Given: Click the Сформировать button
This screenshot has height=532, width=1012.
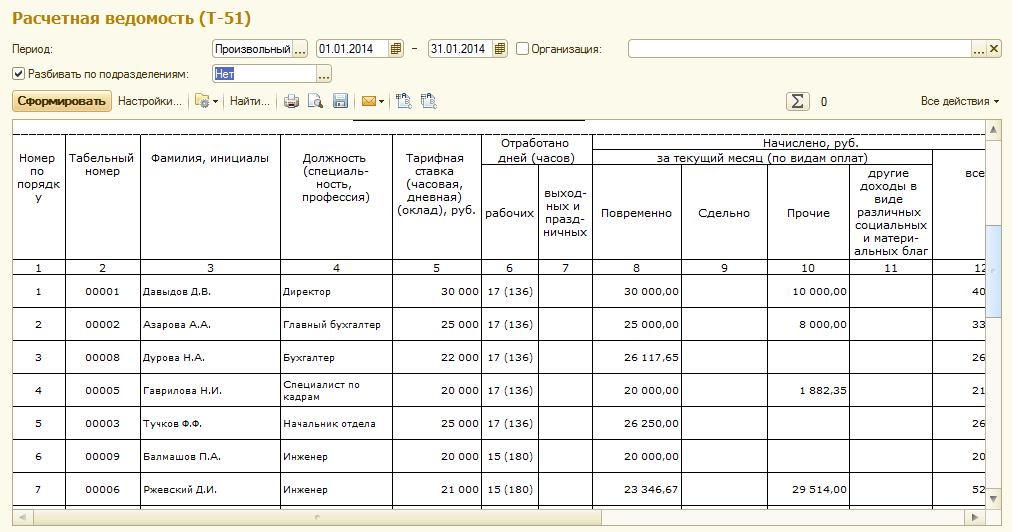Looking at the screenshot, I should click(61, 101).
